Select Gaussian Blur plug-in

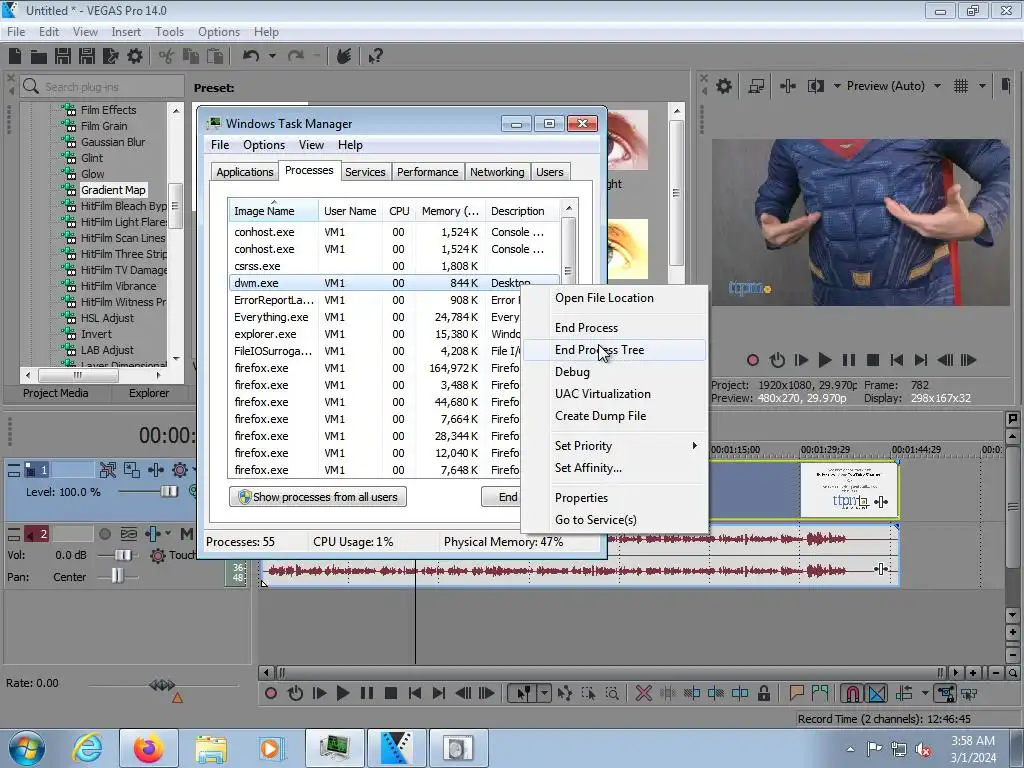click(113, 142)
